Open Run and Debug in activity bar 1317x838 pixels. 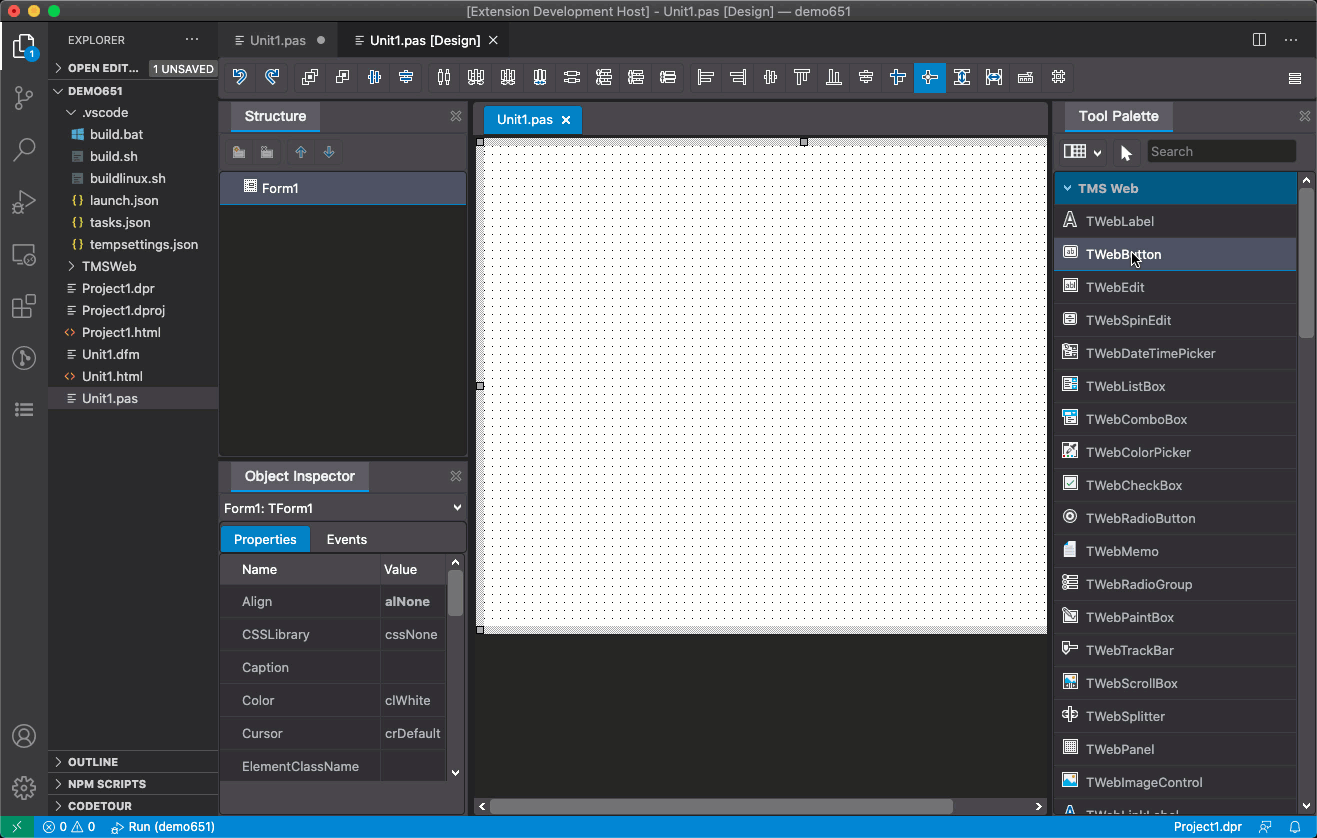point(24,203)
